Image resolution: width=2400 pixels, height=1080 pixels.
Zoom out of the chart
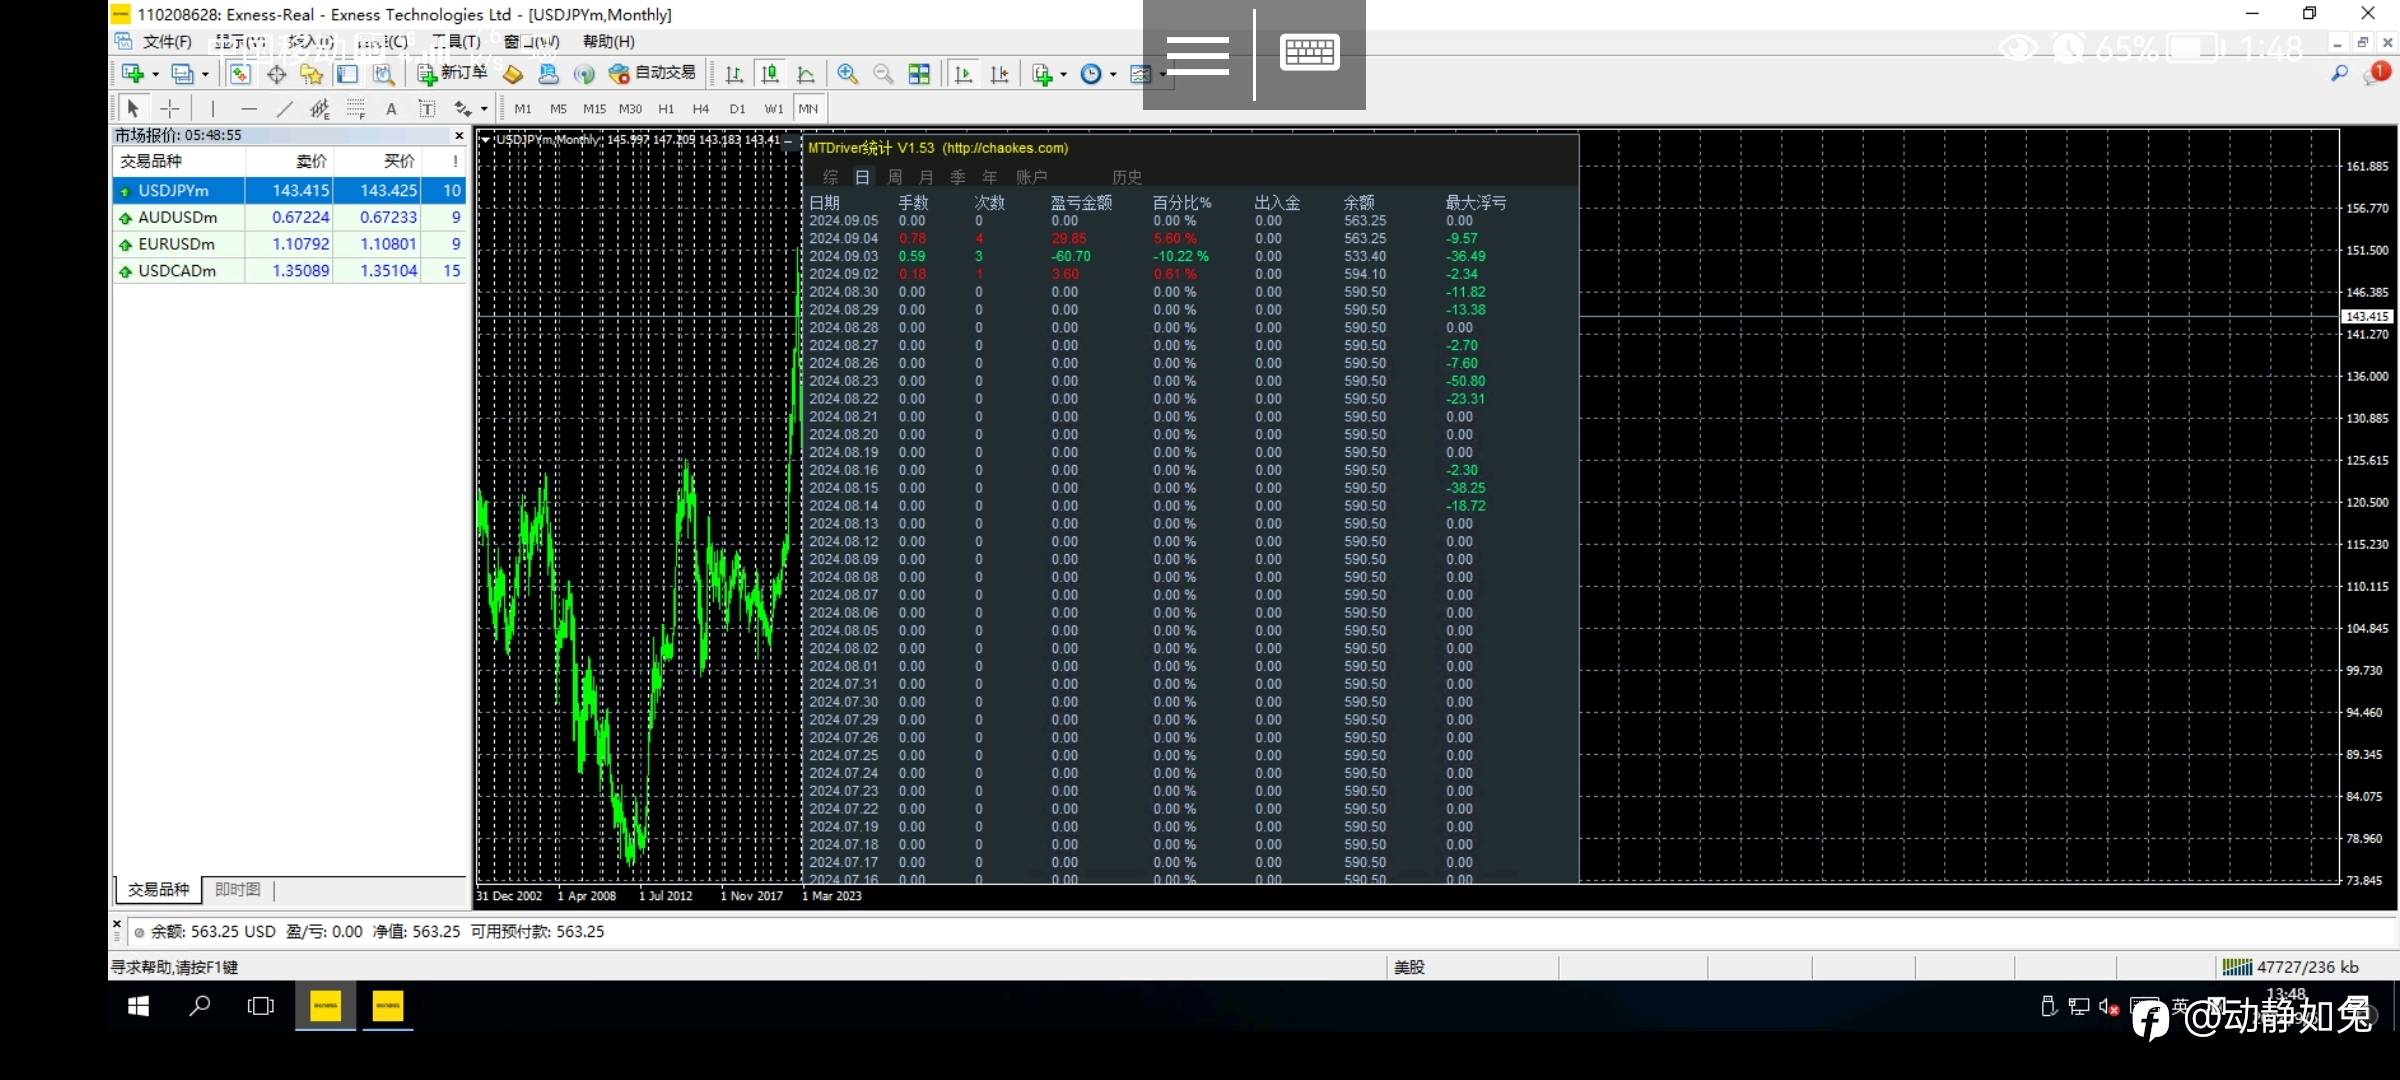pos(883,73)
